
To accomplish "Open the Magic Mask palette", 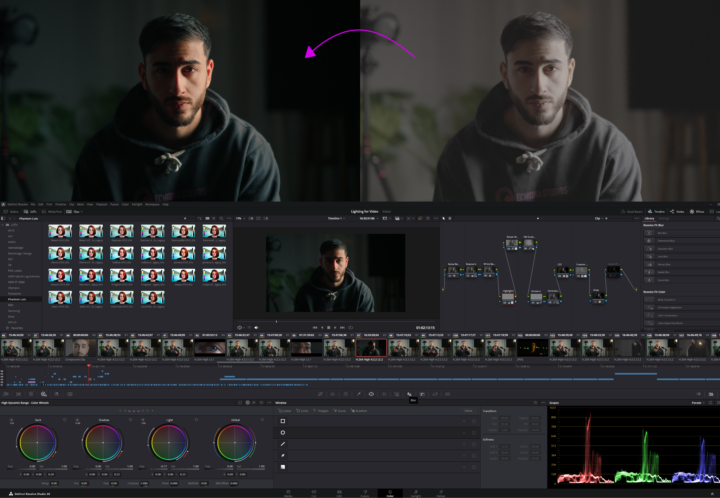I will 397,394.
